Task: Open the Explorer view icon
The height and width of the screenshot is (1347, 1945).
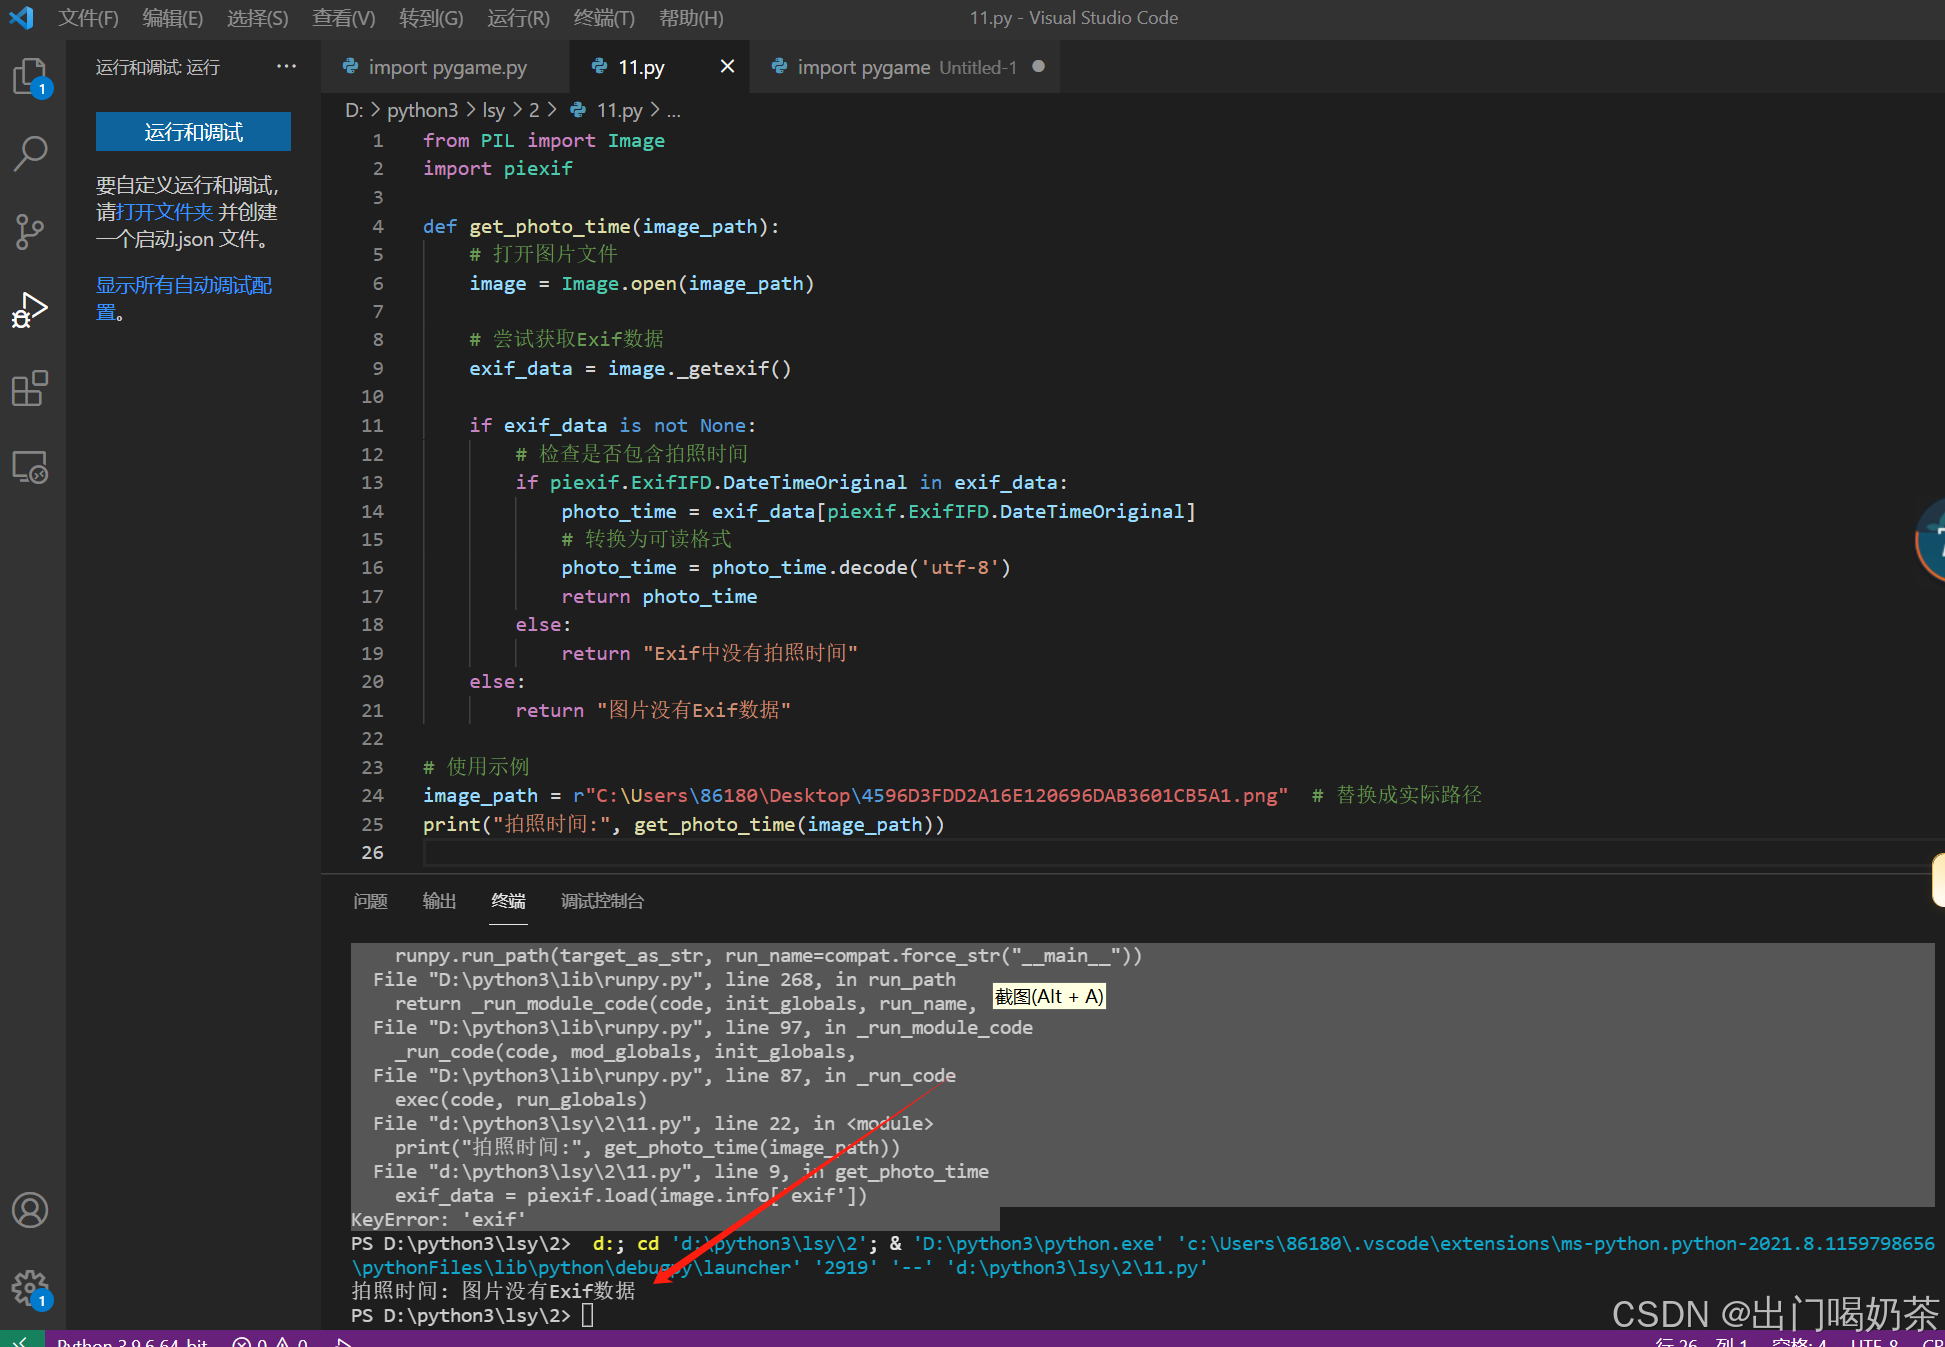Action: (30, 76)
